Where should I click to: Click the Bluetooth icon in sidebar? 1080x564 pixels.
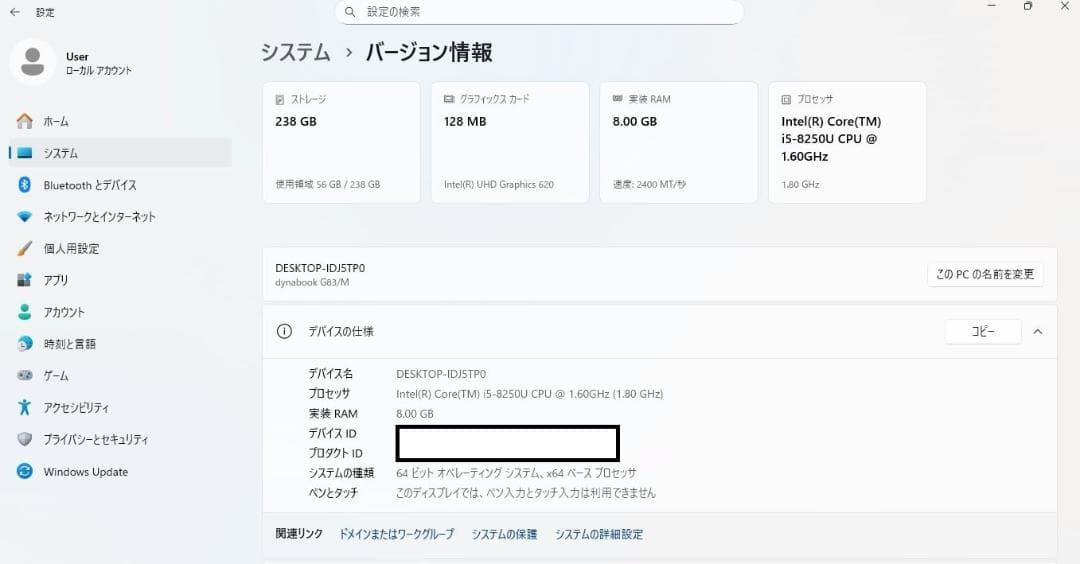click(25, 185)
